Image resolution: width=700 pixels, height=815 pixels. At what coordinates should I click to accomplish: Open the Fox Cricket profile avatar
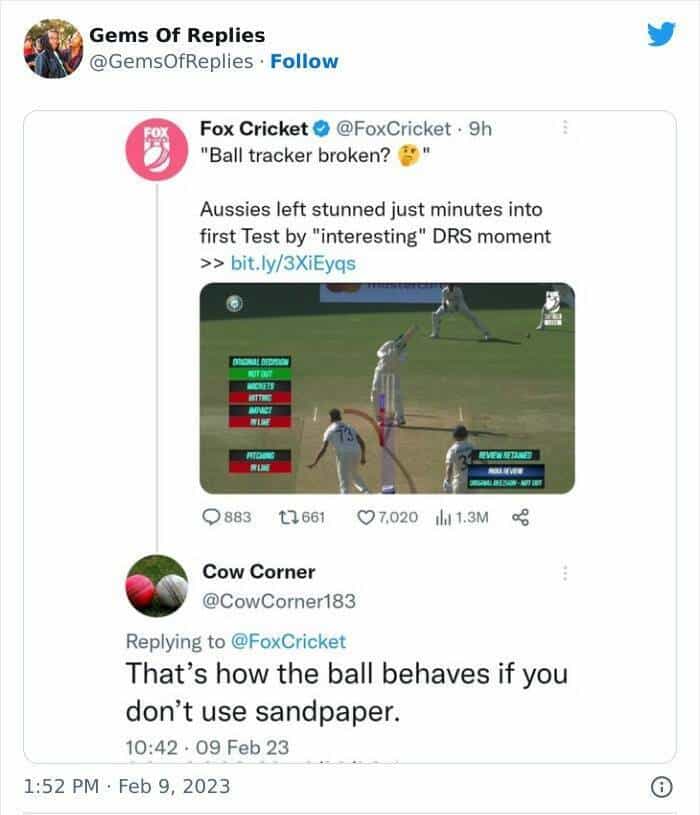pyautogui.click(x=157, y=150)
